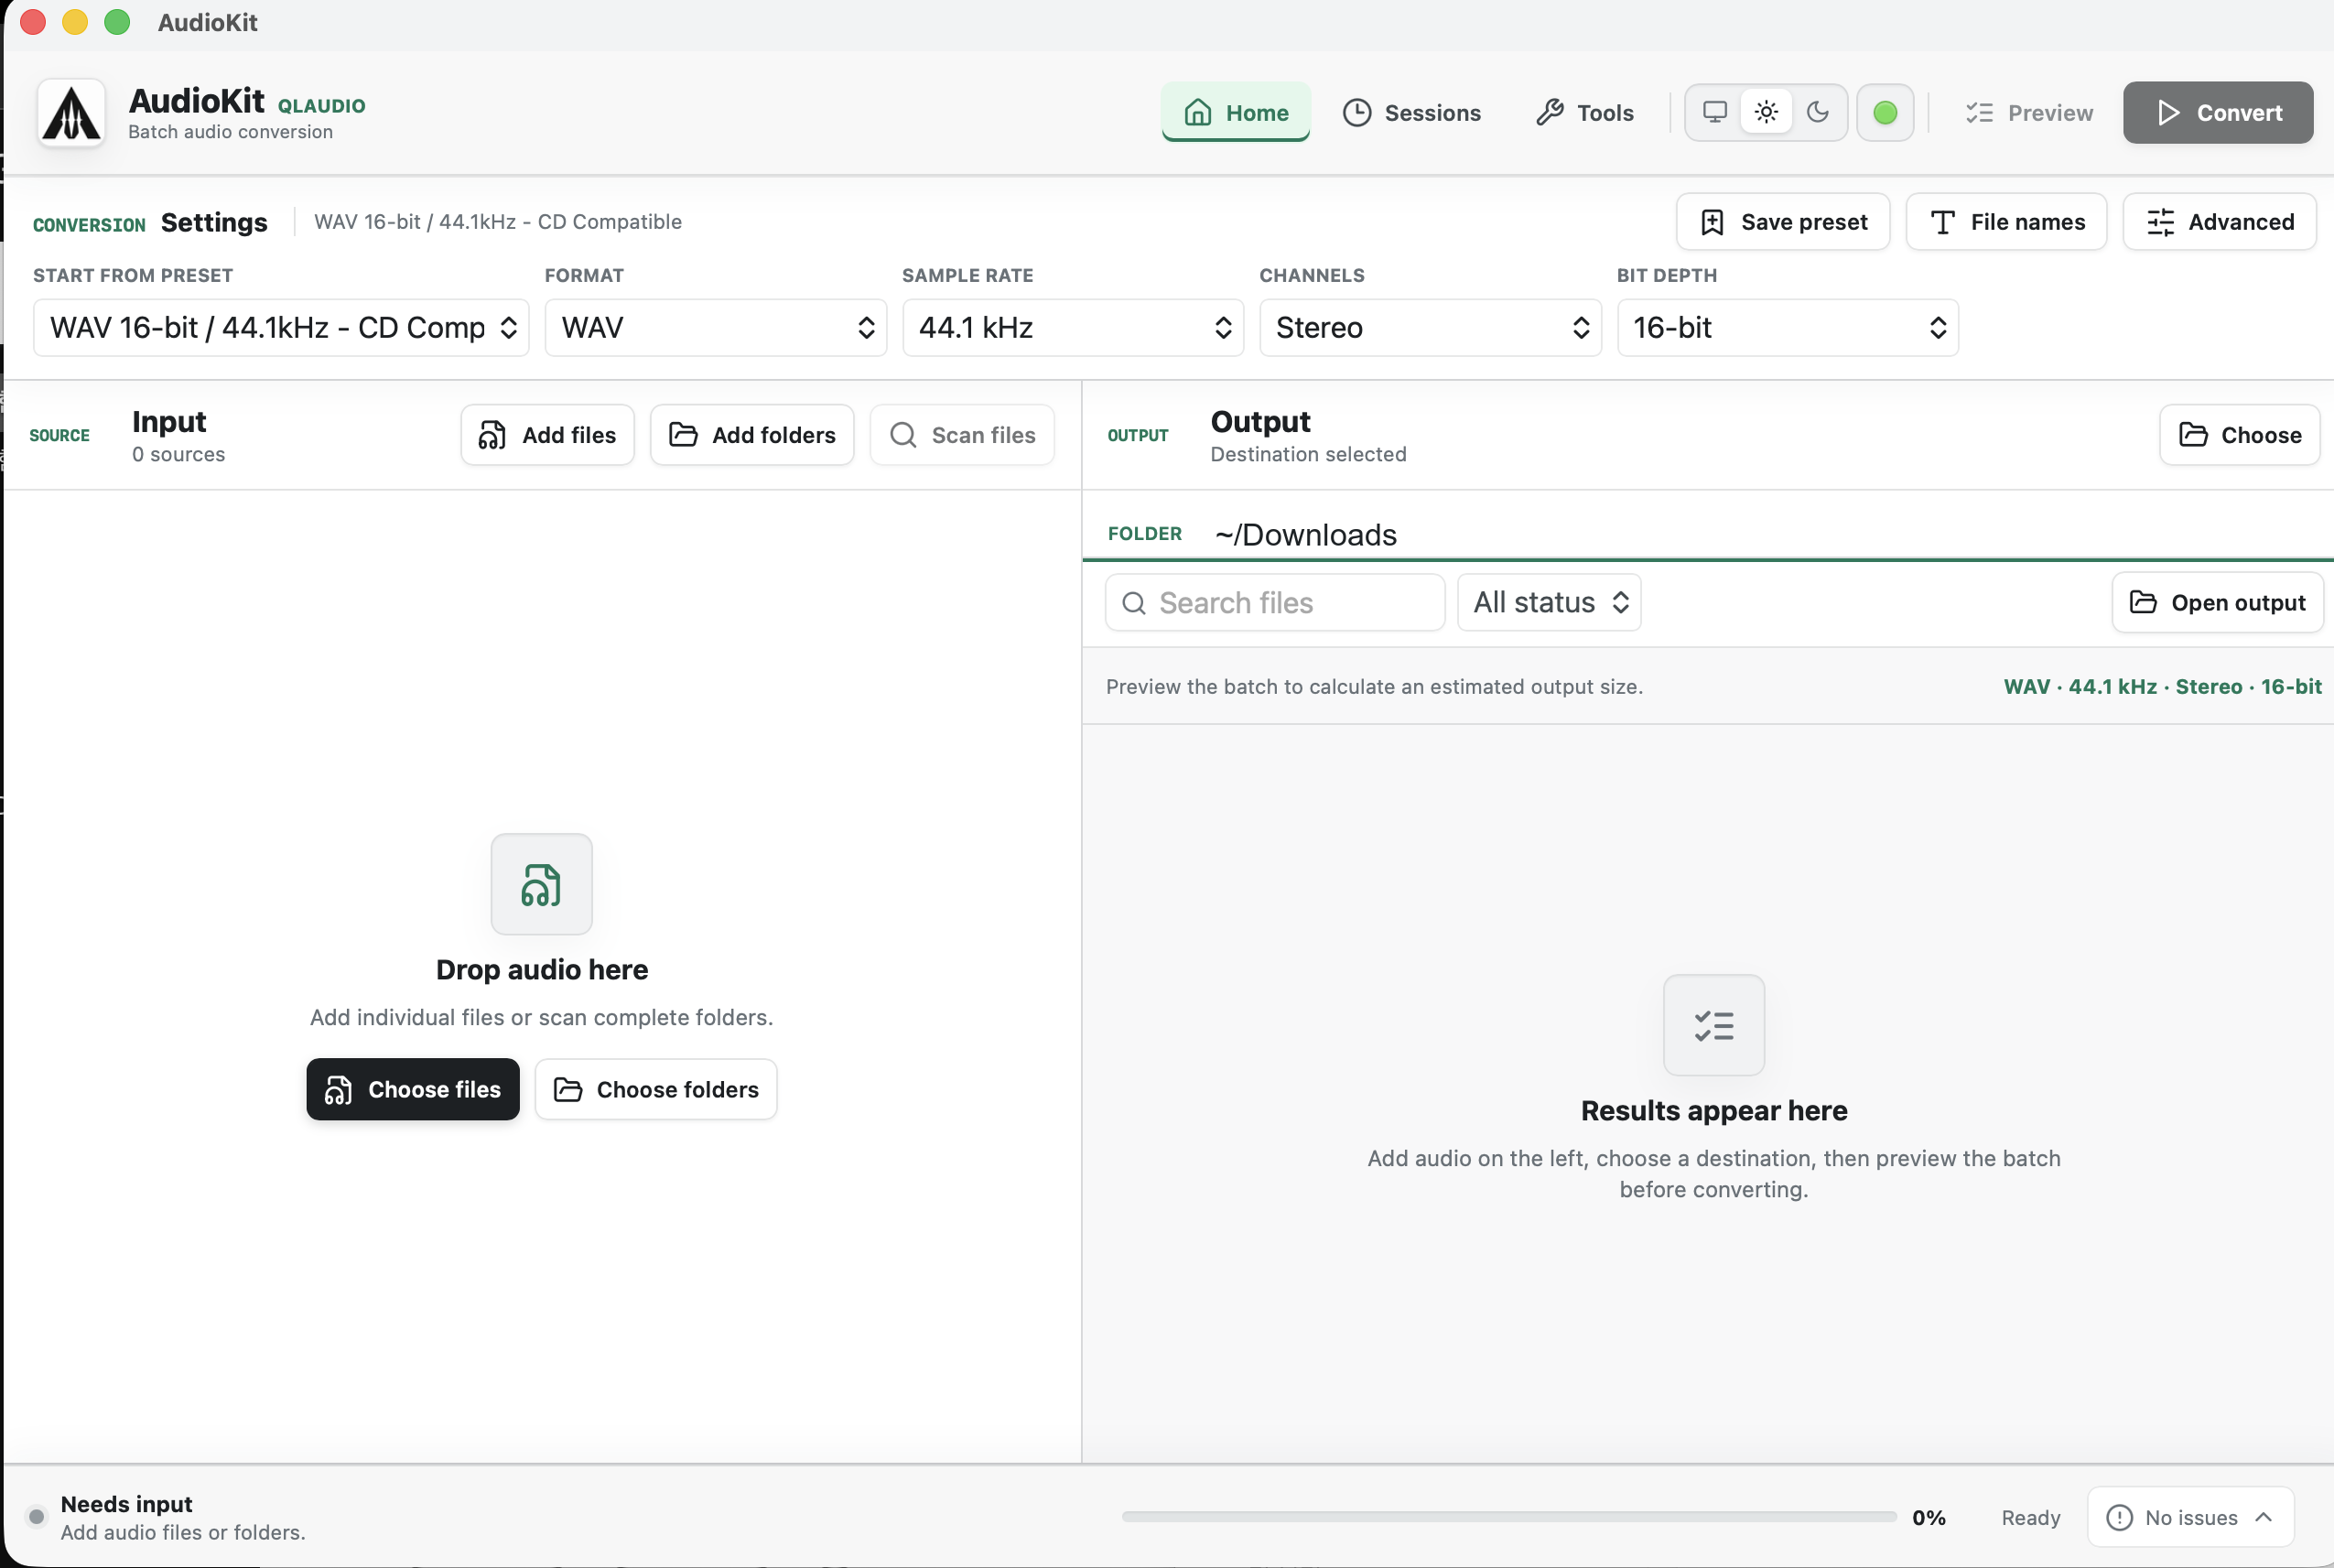The width and height of the screenshot is (2334, 1568).
Task: Click the WAV · 44.1 kHz · Stereo · 16-bit summary
Action: point(2162,687)
